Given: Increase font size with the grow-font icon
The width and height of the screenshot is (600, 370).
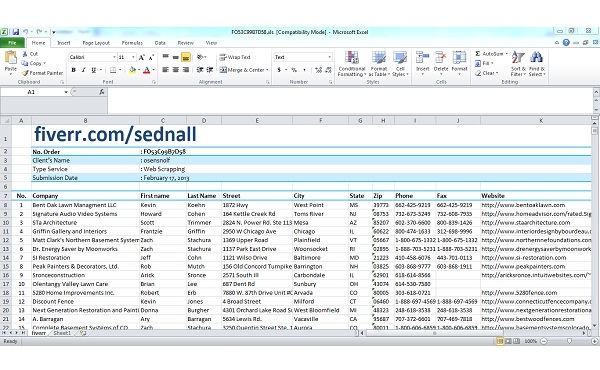Looking at the screenshot, I should (x=142, y=57).
